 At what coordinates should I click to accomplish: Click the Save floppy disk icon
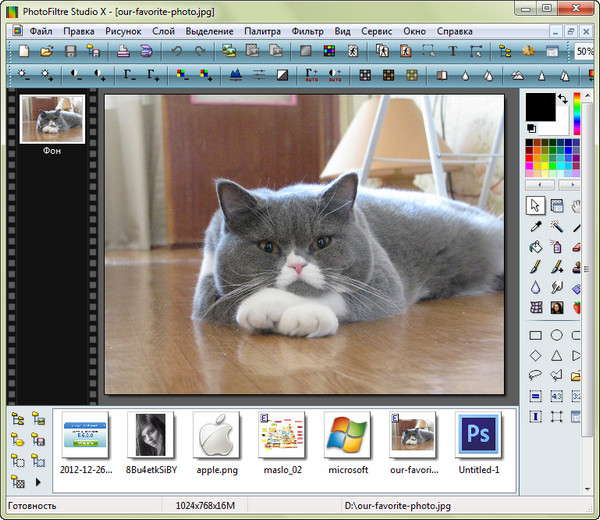tap(70, 50)
